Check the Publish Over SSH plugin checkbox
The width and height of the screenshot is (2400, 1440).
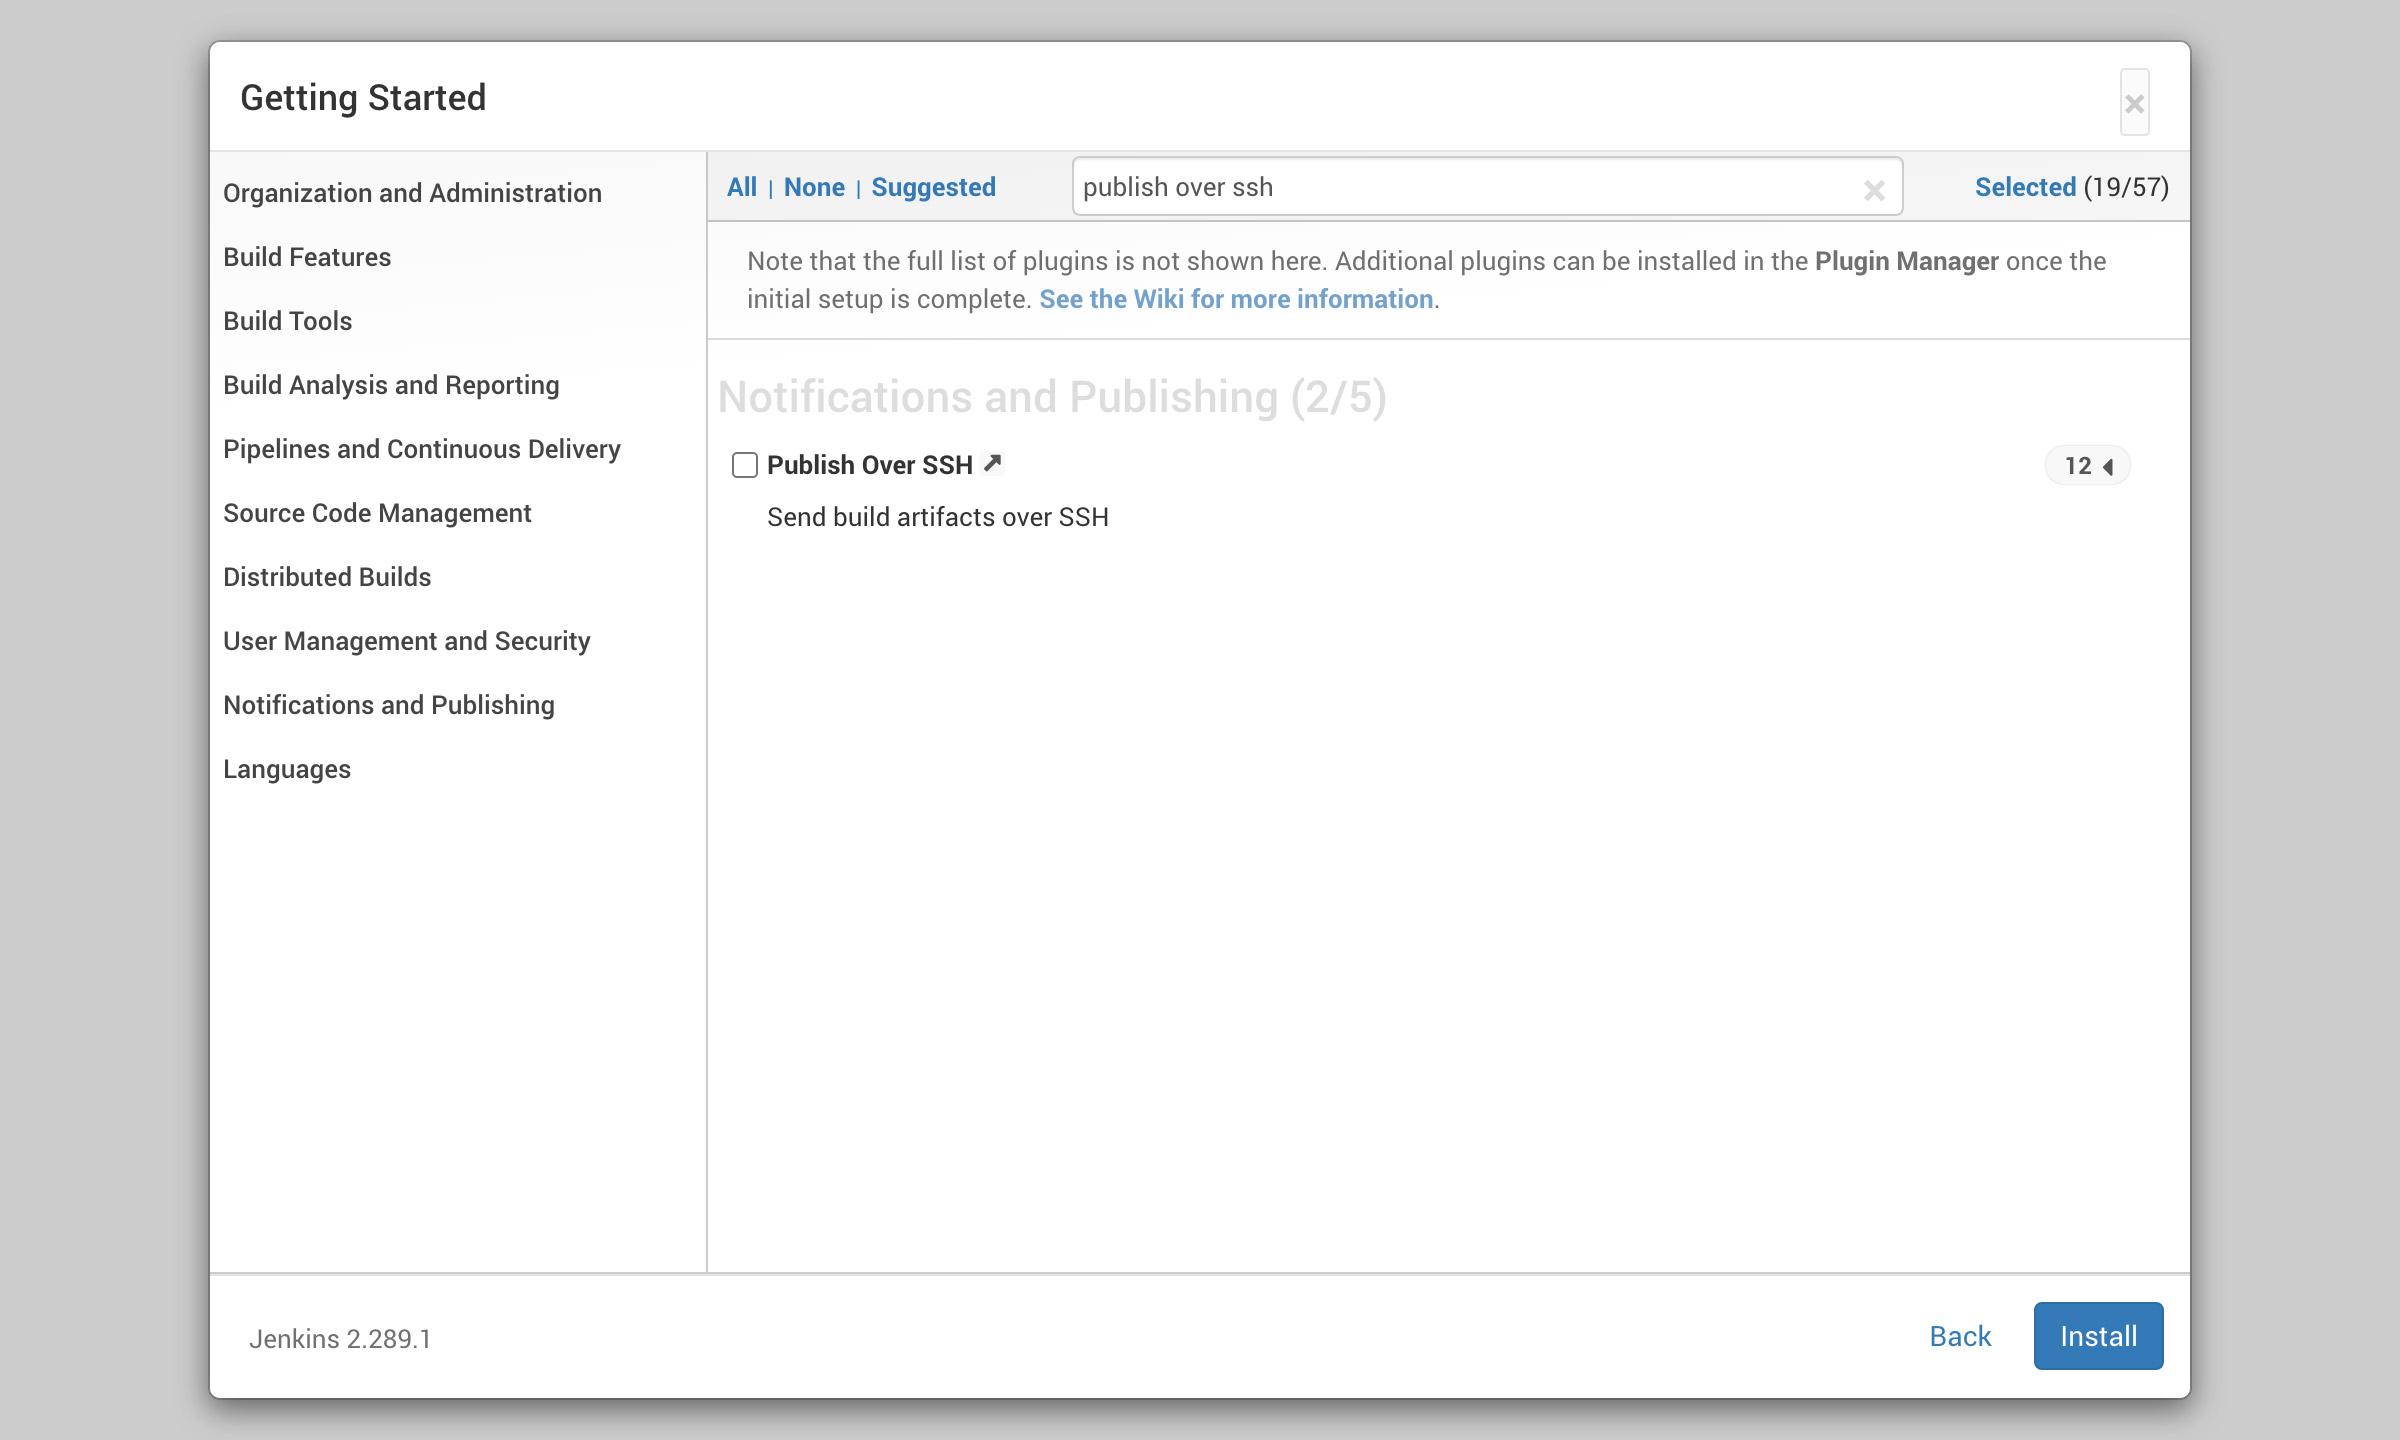pyautogui.click(x=745, y=465)
